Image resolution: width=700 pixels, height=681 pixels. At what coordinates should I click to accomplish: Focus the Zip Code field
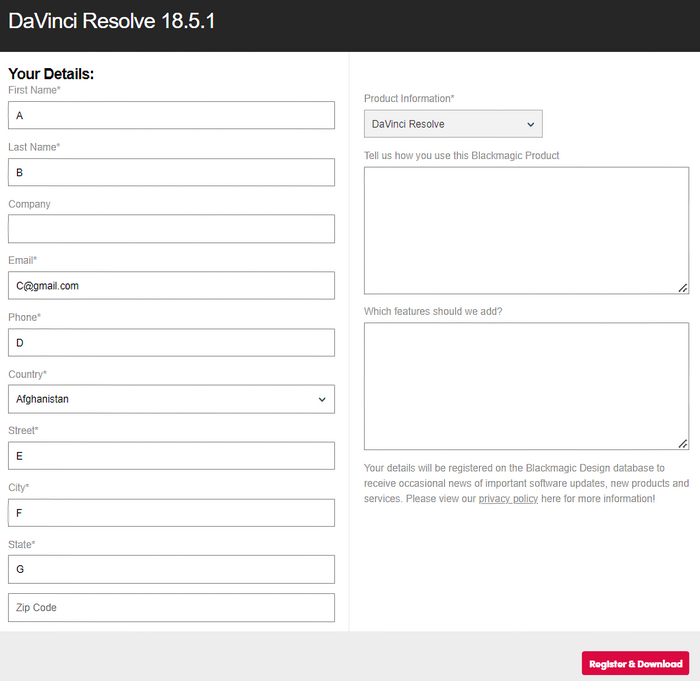(171, 607)
